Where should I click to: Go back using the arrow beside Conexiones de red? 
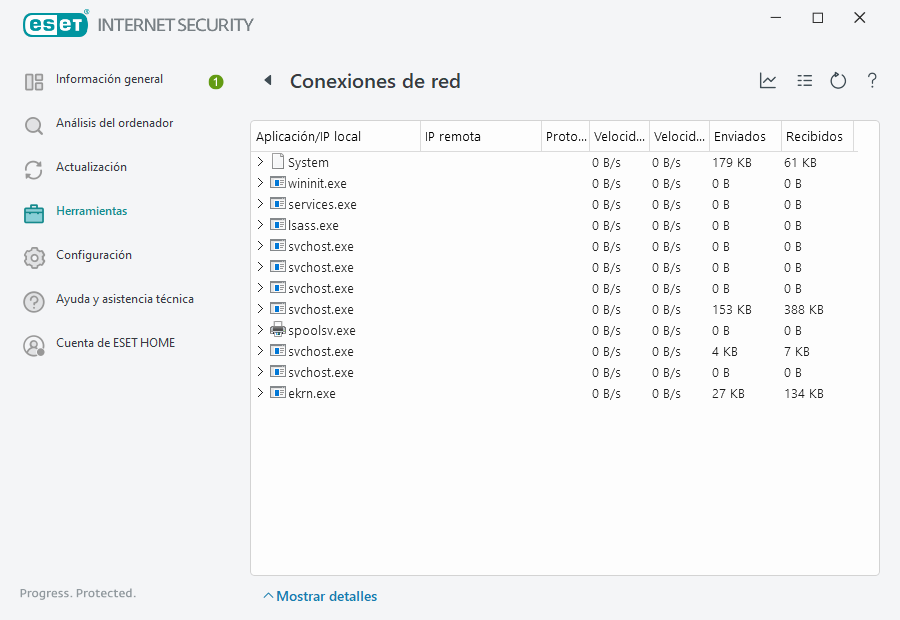click(268, 81)
